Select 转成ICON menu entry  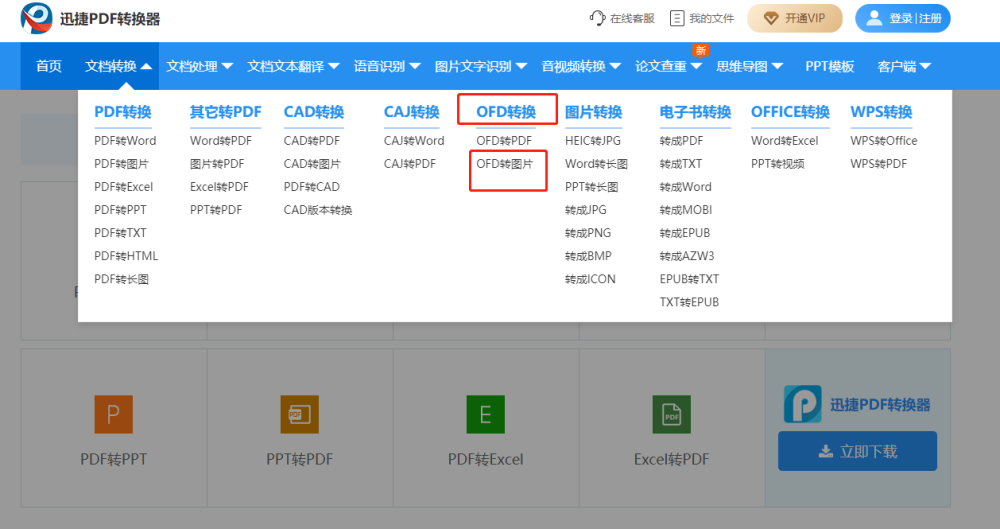point(590,279)
